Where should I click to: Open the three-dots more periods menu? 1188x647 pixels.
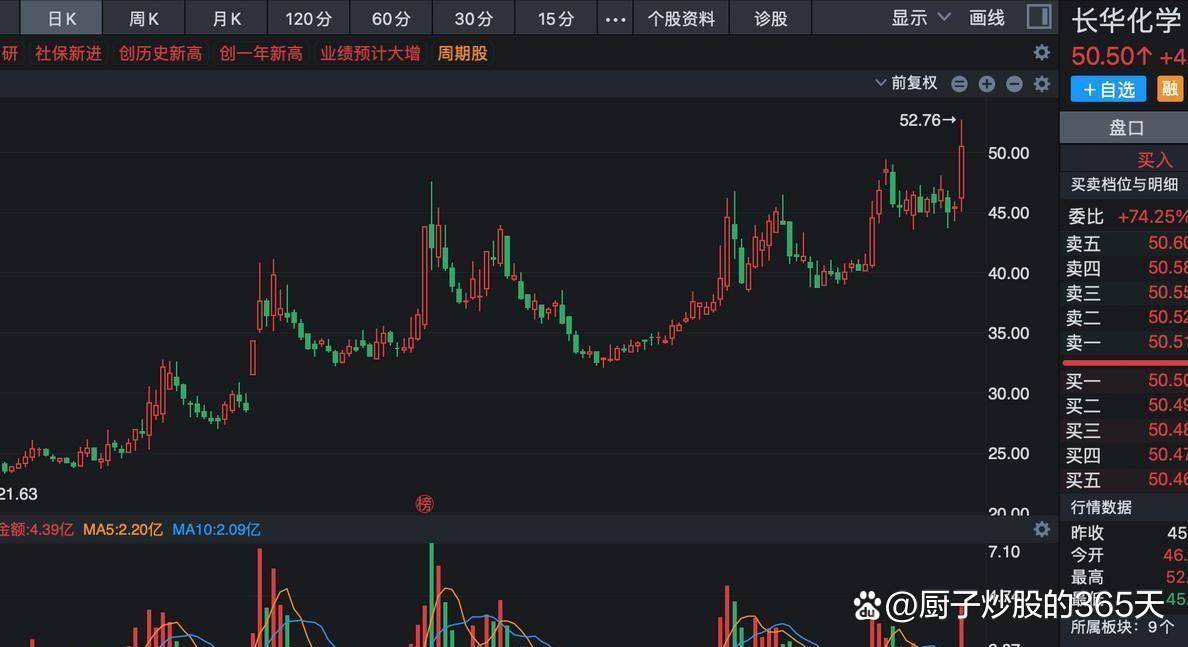click(616, 18)
